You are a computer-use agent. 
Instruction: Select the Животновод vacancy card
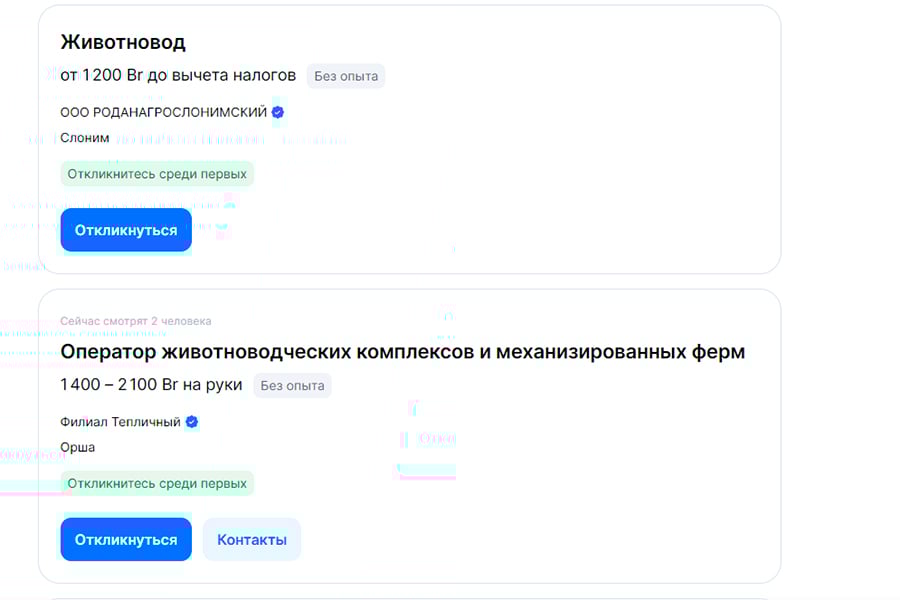tap(410, 140)
